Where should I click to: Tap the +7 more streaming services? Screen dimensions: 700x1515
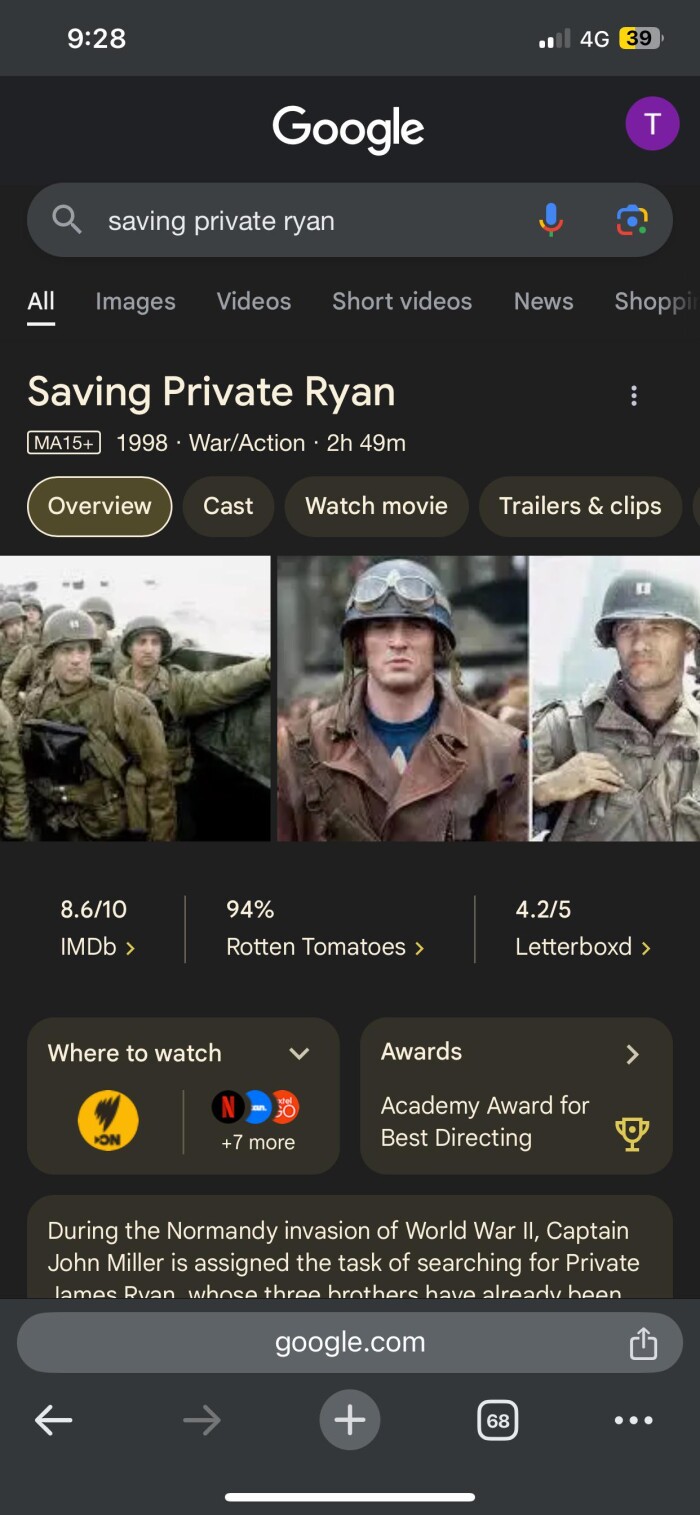[258, 1142]
